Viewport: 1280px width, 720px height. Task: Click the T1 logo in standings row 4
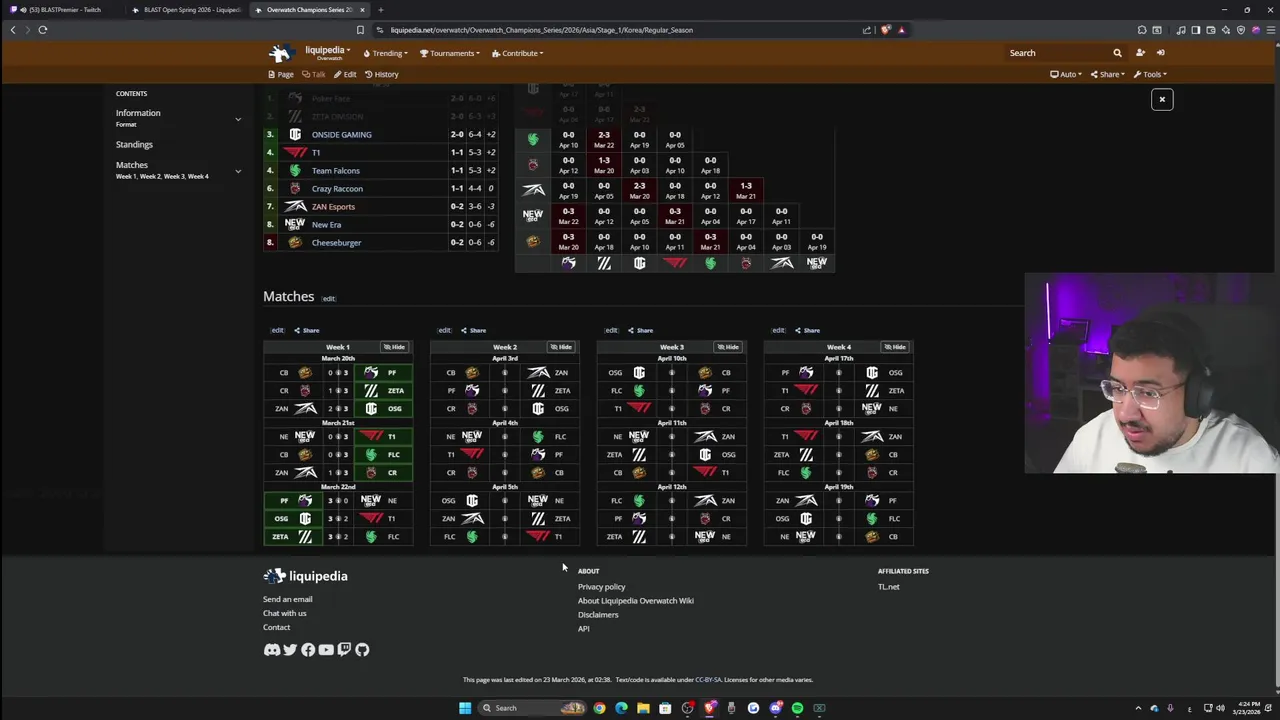(x=295, y=153)
